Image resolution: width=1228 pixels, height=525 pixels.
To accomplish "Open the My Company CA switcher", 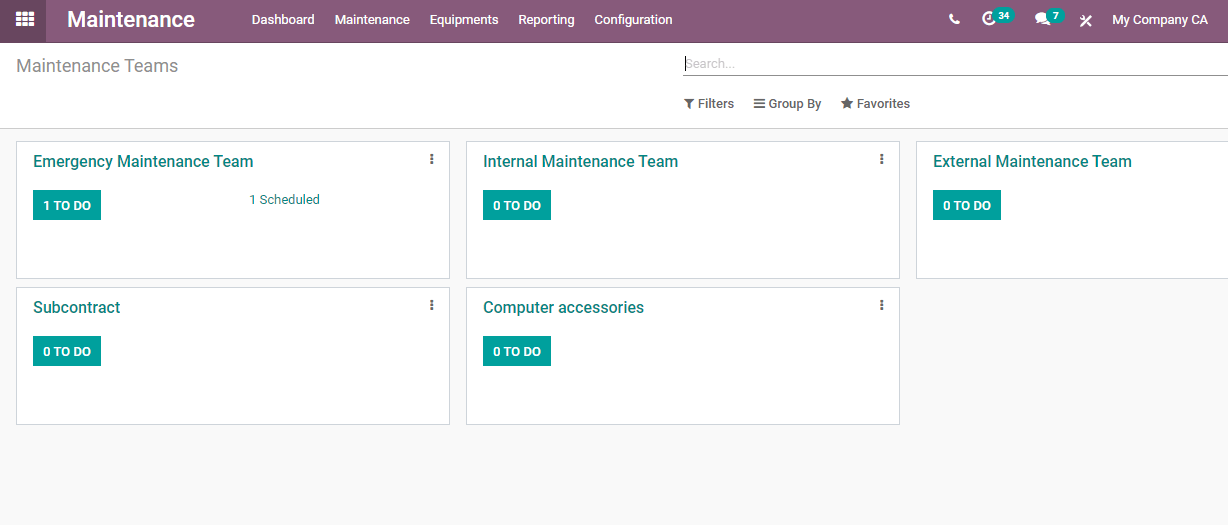I will click(x=1160, y=20).
